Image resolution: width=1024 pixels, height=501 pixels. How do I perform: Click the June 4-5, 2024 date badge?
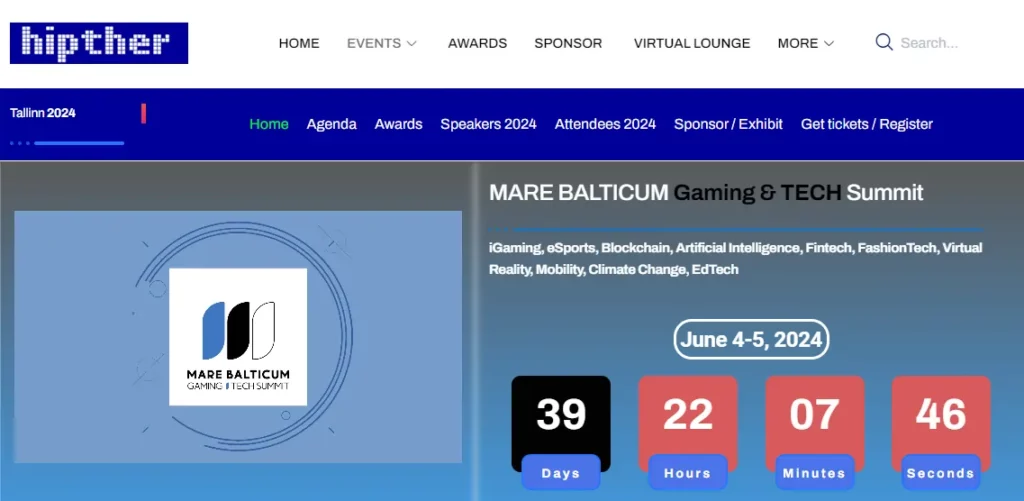751,340
